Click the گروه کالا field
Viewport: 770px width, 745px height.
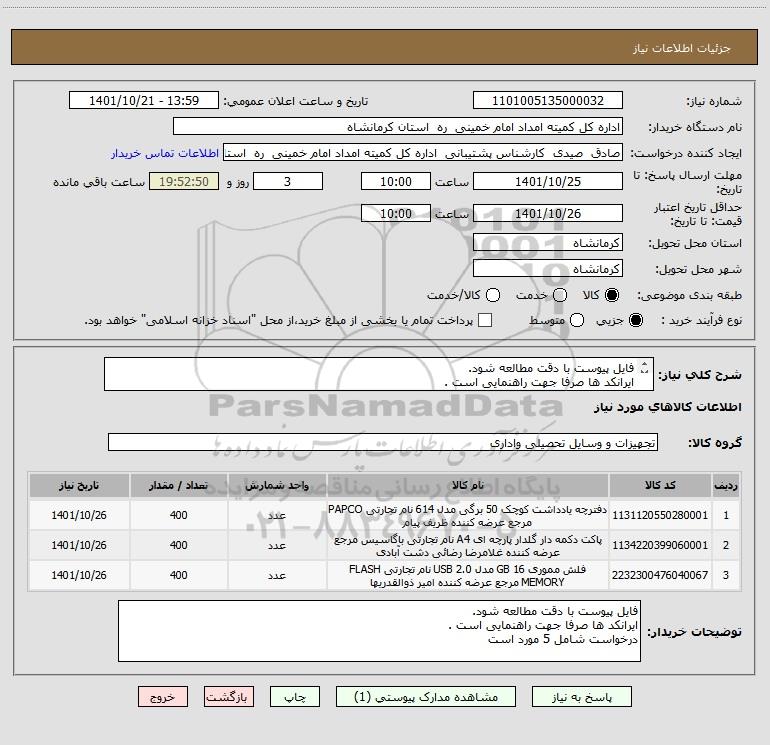[x=383, y=442]
